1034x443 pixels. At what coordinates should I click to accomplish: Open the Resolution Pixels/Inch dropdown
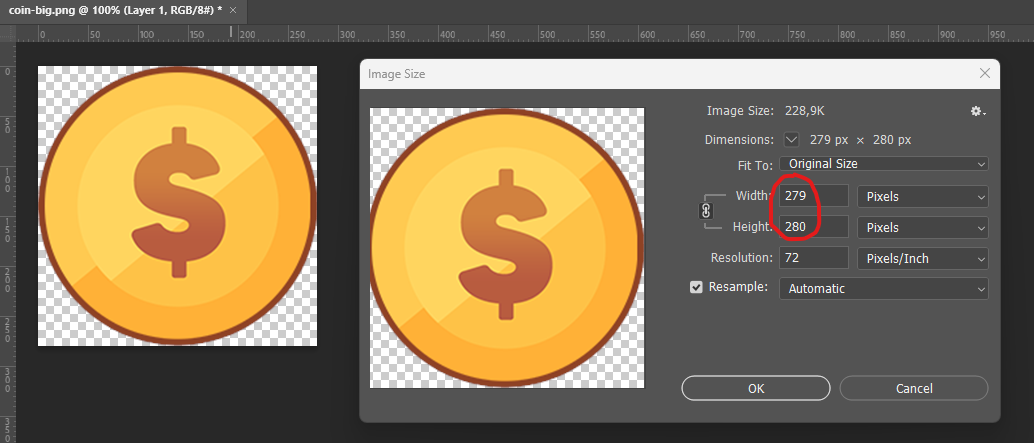coord(922,259)
